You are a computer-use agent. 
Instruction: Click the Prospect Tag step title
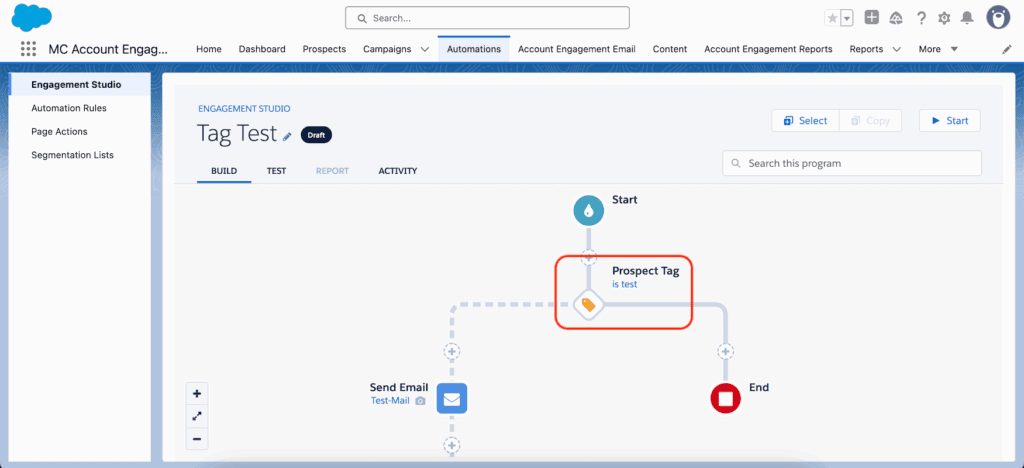(645, 271)
